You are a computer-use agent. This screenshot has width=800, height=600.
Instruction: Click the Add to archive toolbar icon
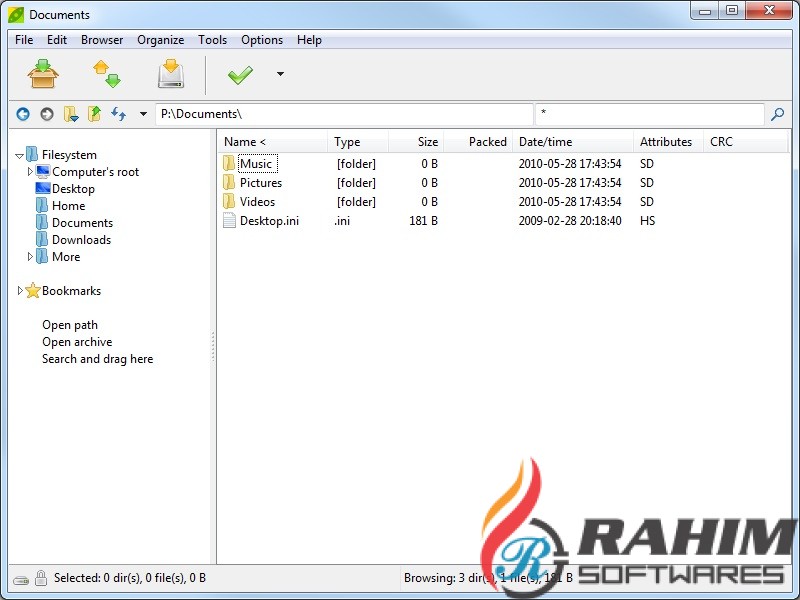click(x=44, y=74)
